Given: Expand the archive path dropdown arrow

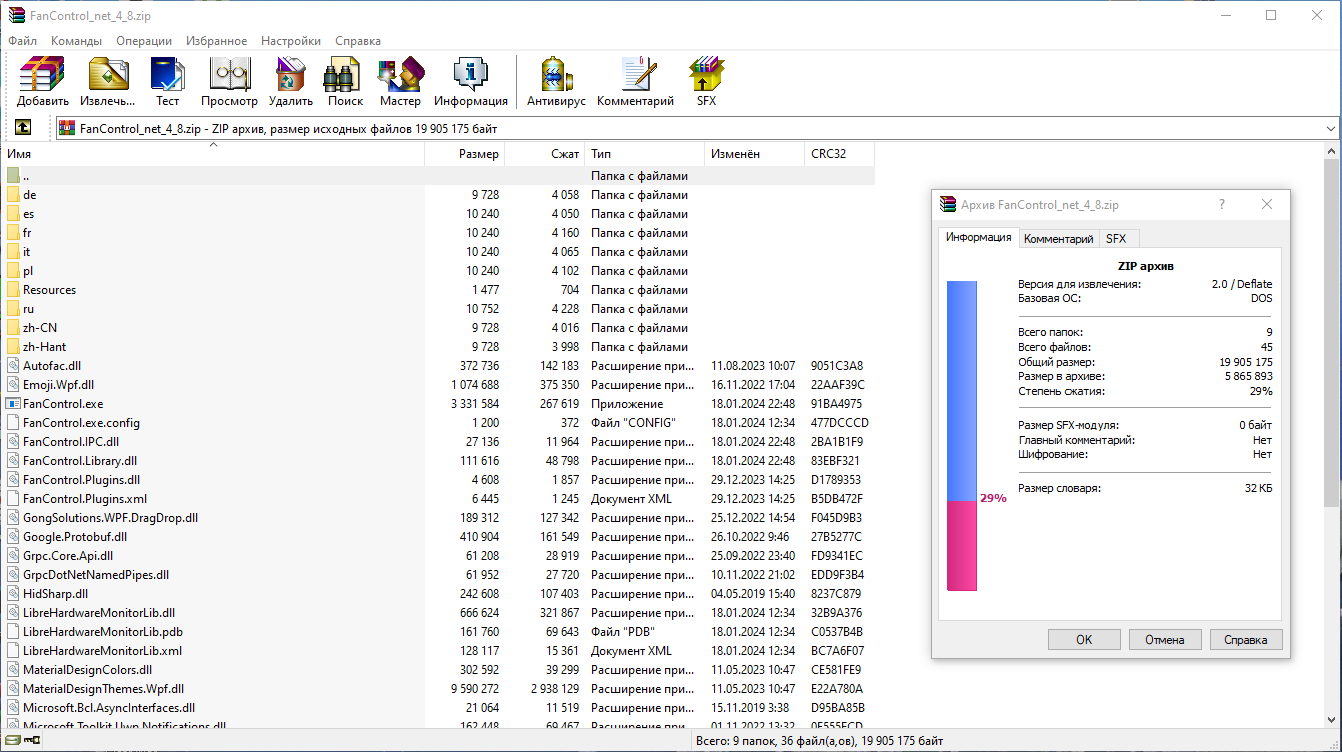Looking at the screenshot, I should click(x=1330, y=129).
